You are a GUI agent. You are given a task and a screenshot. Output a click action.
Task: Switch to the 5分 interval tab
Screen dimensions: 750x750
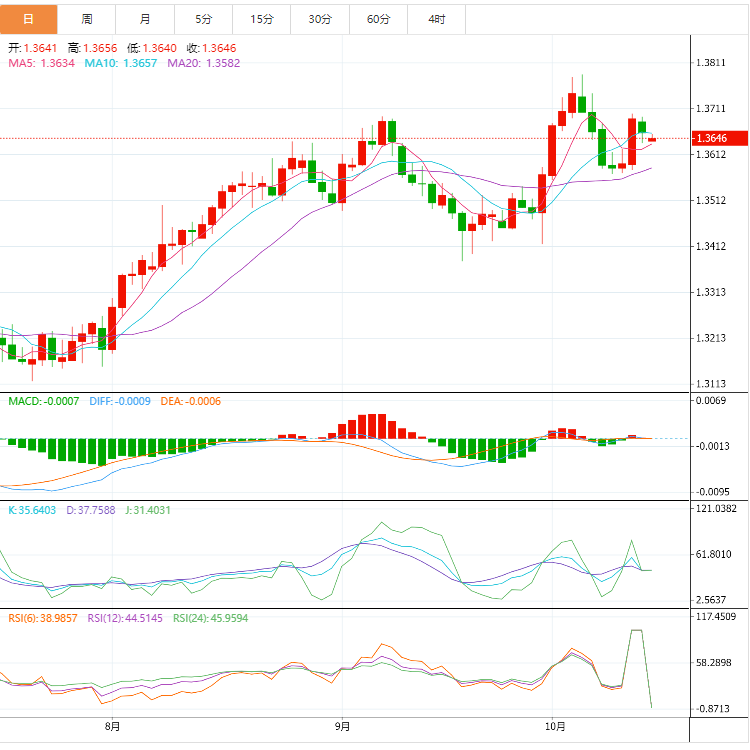(204, 19)
